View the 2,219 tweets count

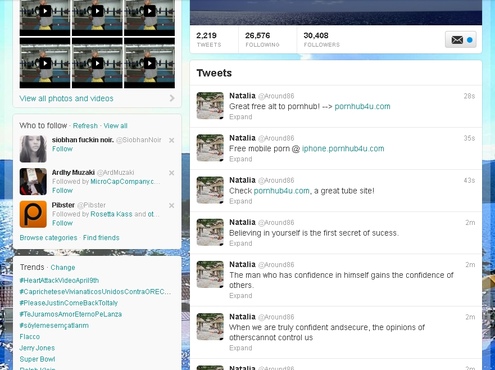point(209,39)
